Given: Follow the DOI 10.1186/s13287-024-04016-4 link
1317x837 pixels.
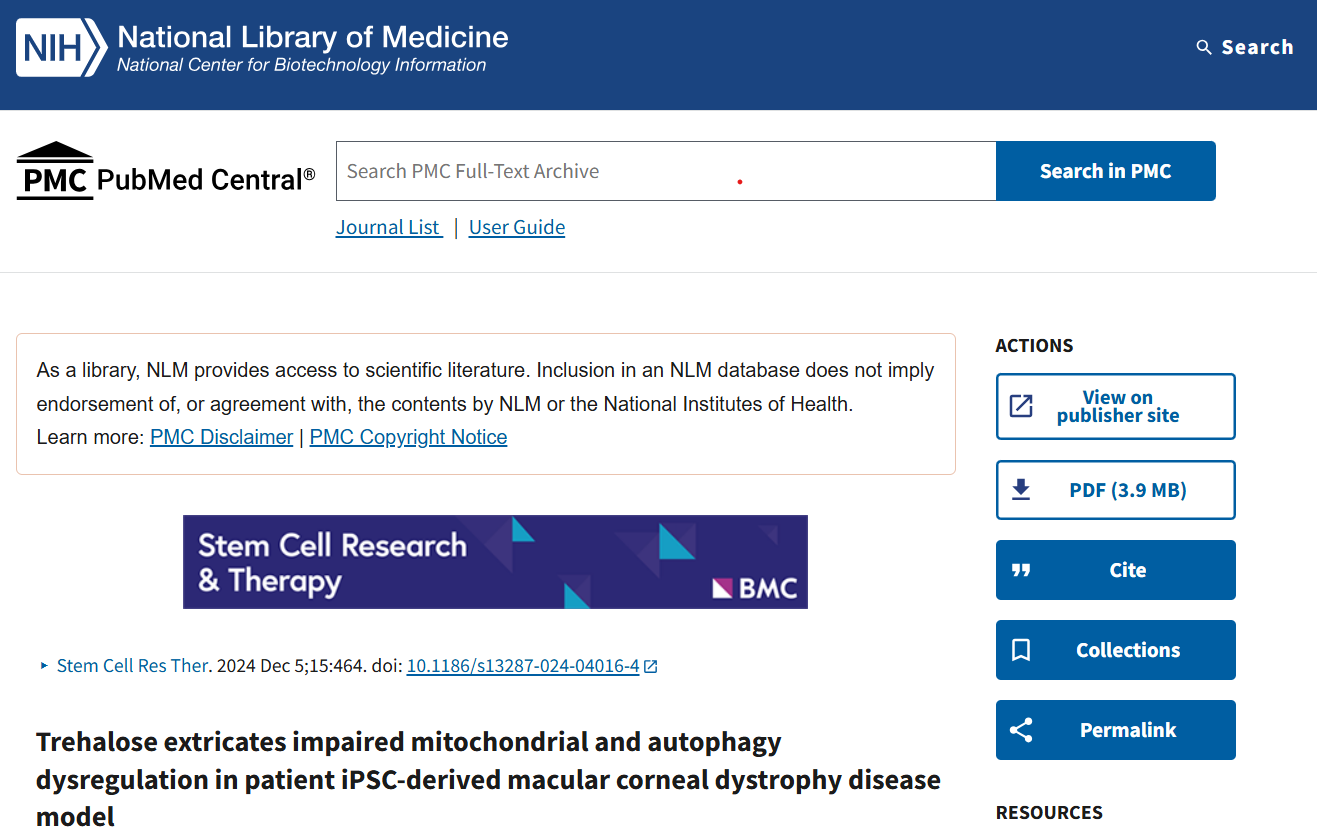Looking at the screenshot, I should pos(521,665).
